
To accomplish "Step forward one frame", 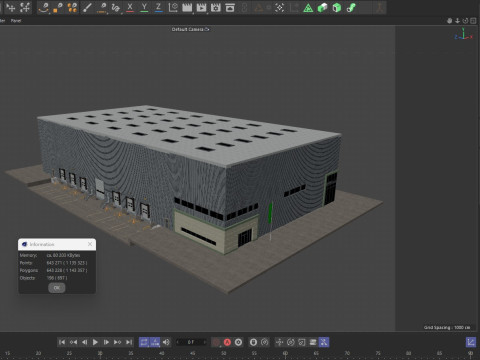I will pyautogui.click(x=106, y=342).
